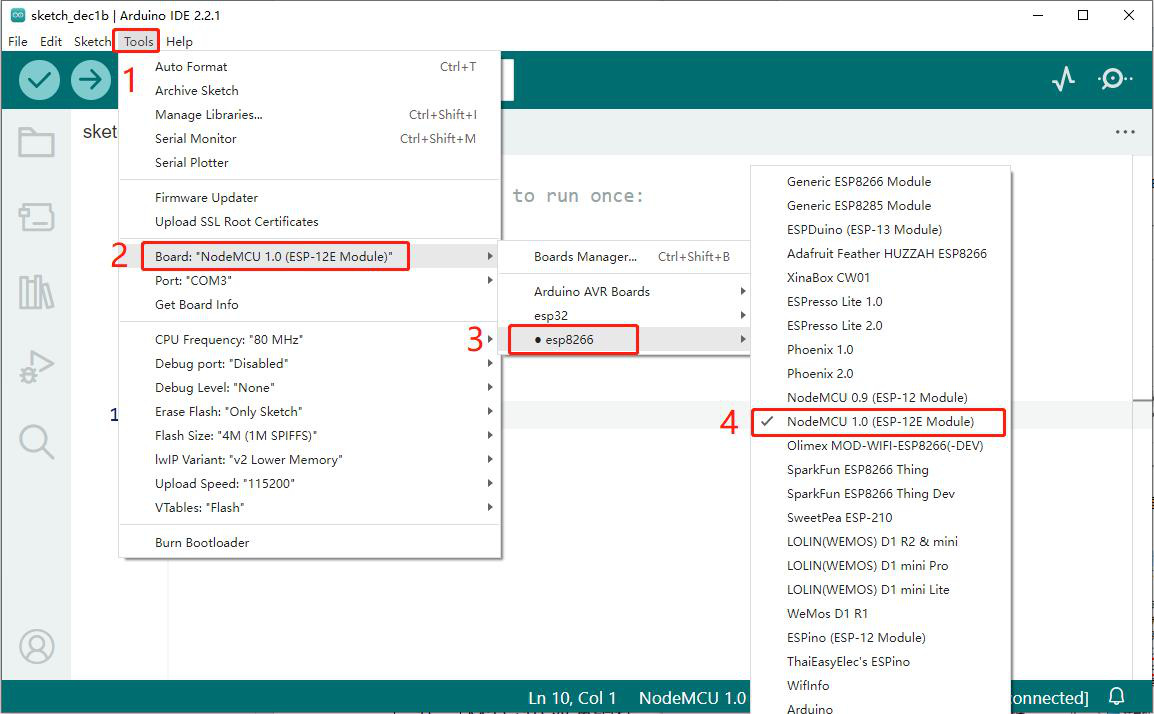Open the File menu

[18, 41]
